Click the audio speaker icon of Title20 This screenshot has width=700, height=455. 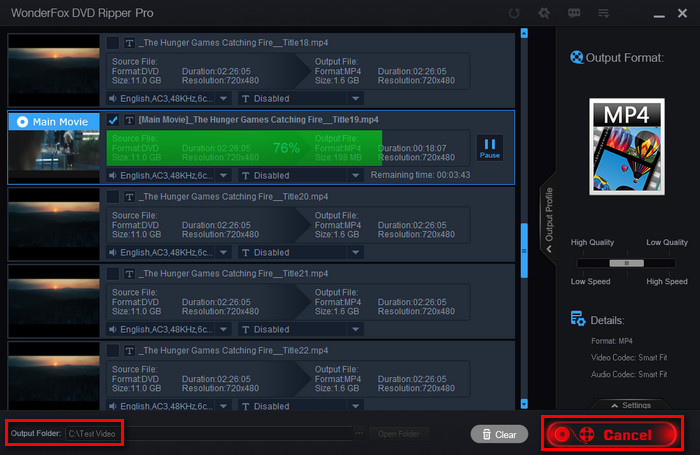coord(113,252)
